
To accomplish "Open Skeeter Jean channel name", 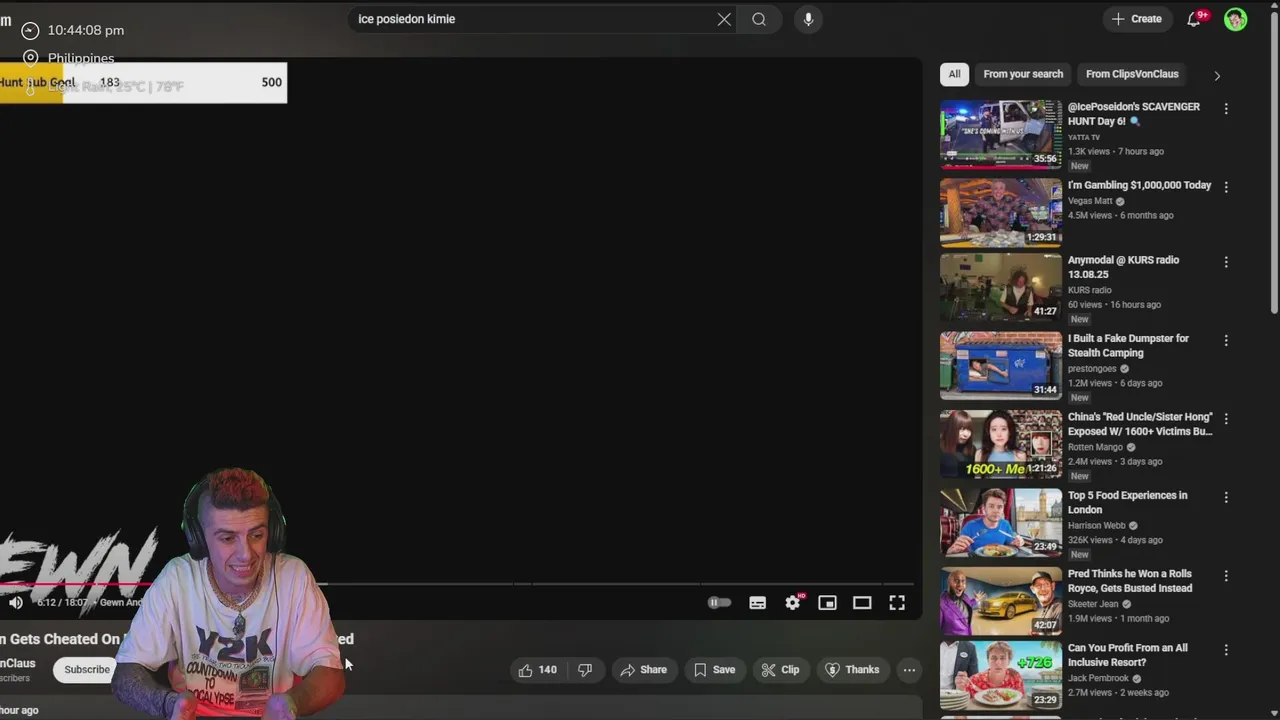I will pyautogui.click(x=1093, y=604).
